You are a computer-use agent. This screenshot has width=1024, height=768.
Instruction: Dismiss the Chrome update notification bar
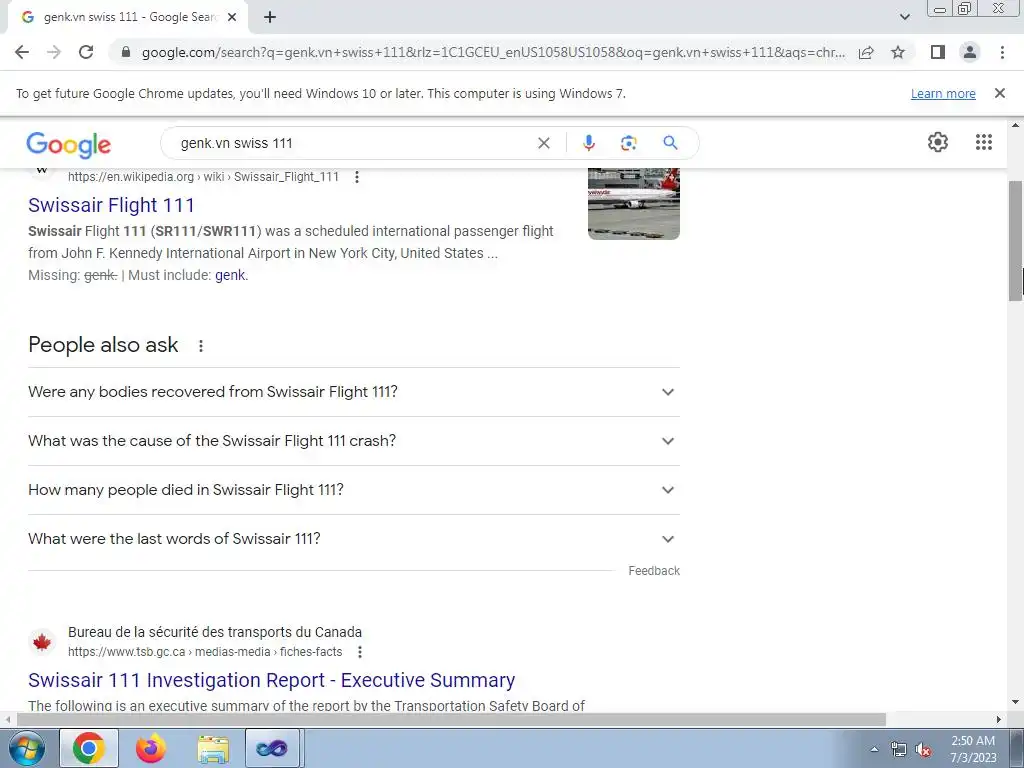coord(999,93)
